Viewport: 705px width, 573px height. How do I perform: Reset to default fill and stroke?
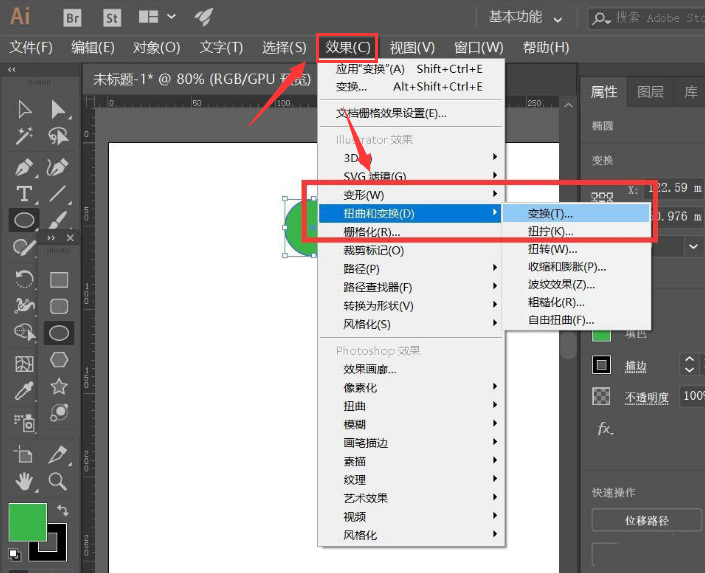coord(15,553)
